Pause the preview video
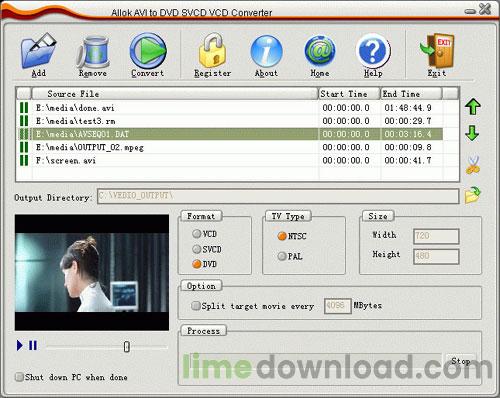 click(x=33, y=345)
